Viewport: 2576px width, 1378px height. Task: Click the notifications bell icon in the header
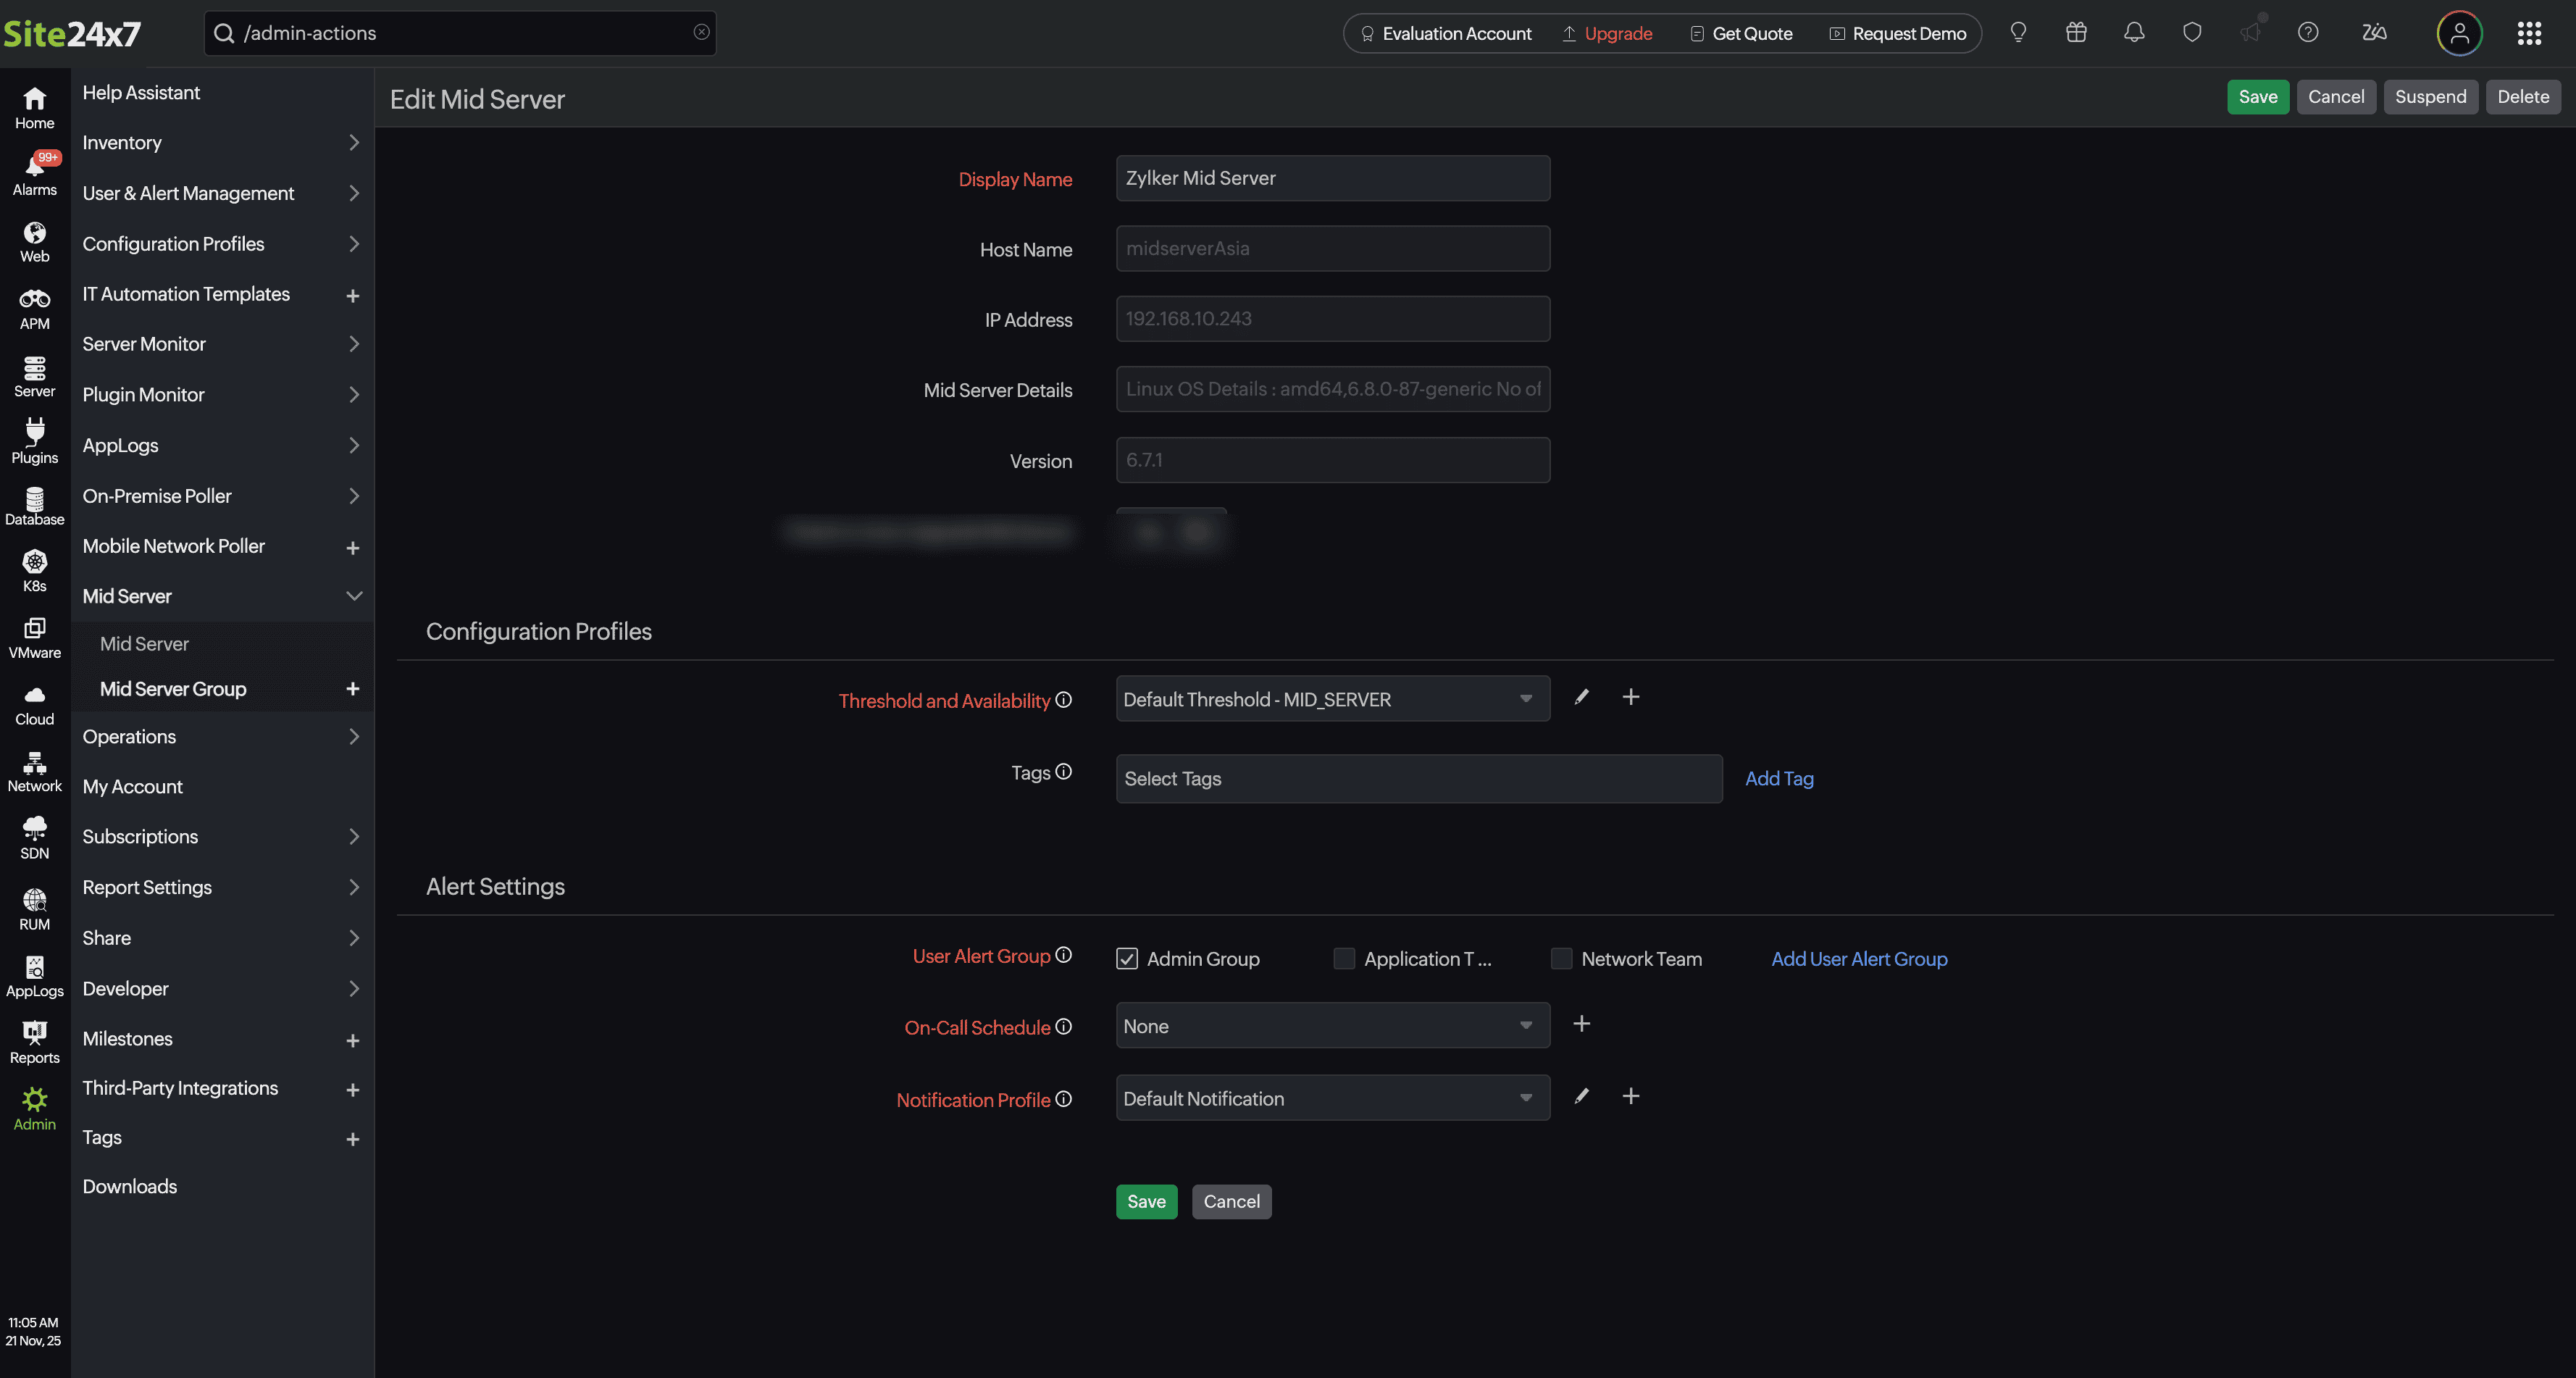(x=2133, y=33)
